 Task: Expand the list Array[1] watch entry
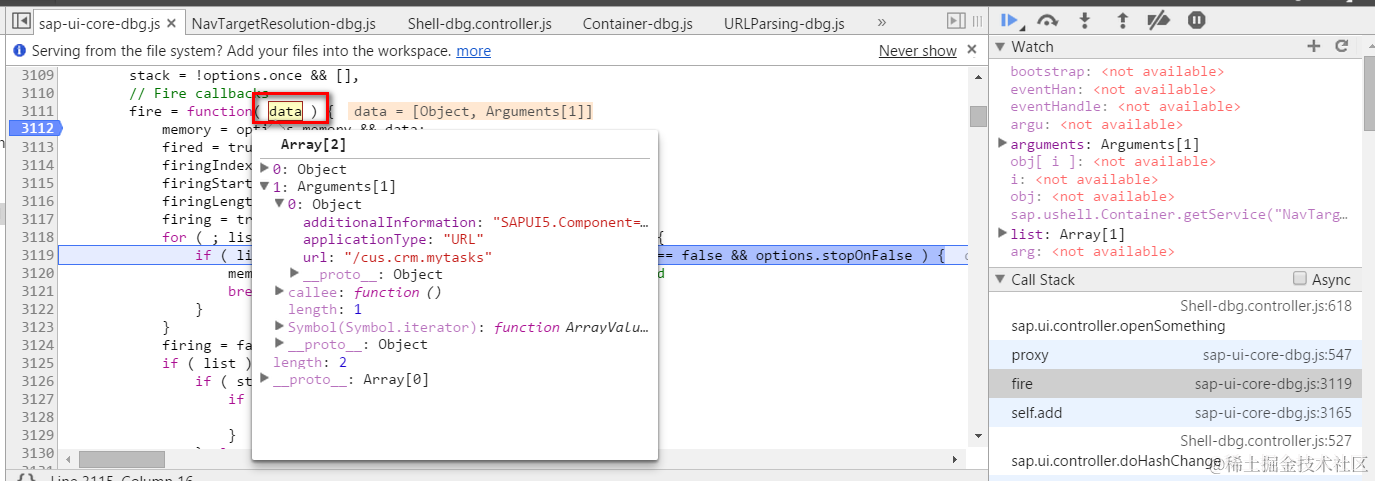coord(1003,233)
